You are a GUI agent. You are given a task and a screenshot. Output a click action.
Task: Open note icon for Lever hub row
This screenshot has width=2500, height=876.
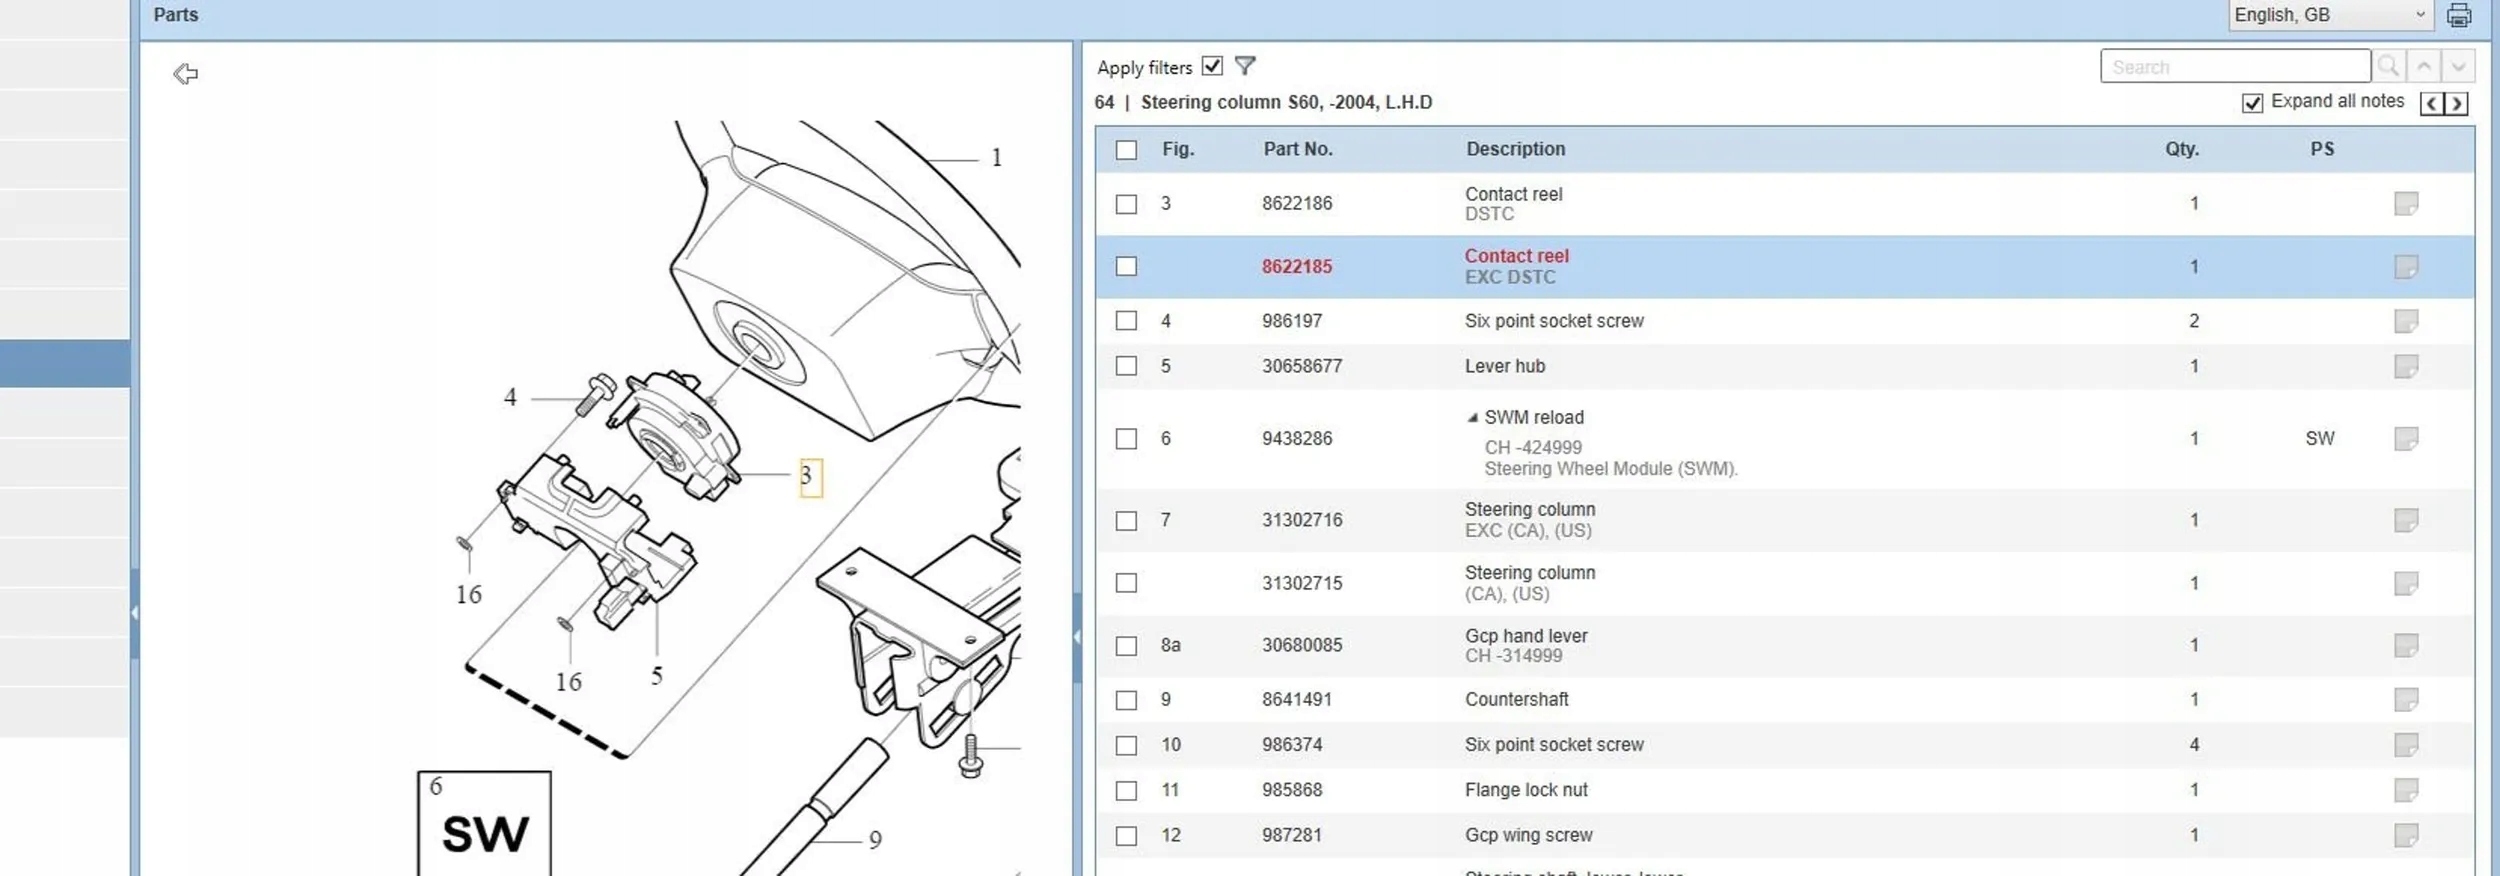coord(2406,366)
